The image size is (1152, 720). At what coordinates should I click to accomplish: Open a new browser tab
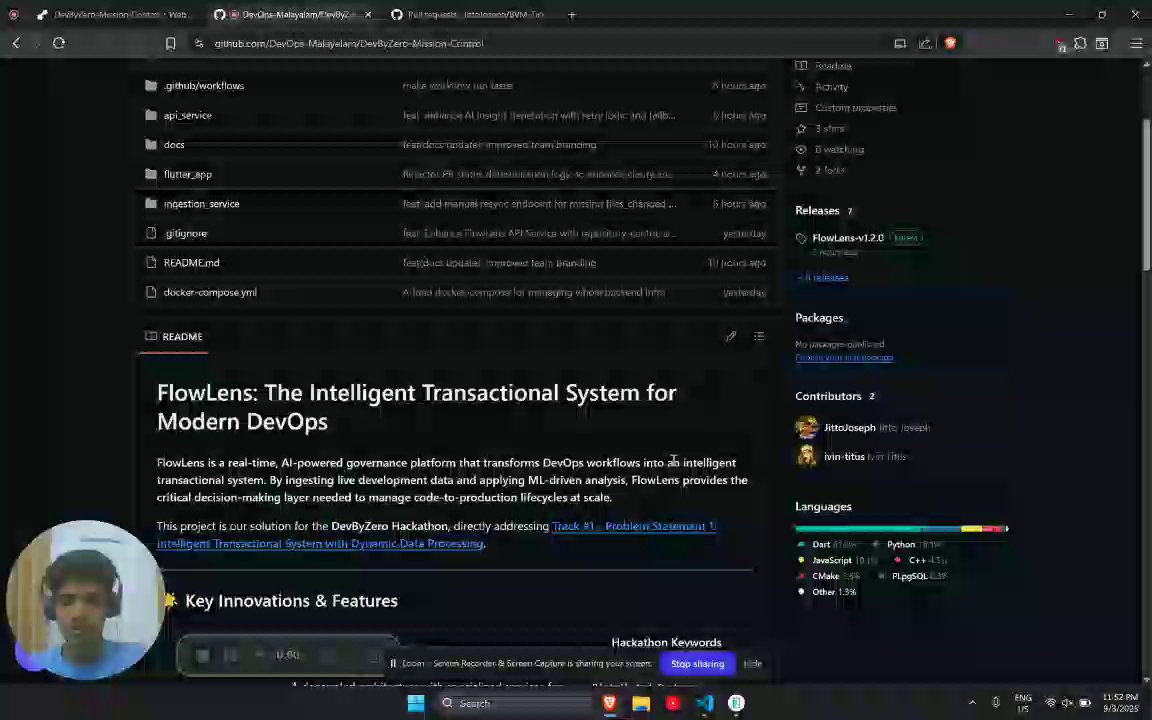pos(572,14)
